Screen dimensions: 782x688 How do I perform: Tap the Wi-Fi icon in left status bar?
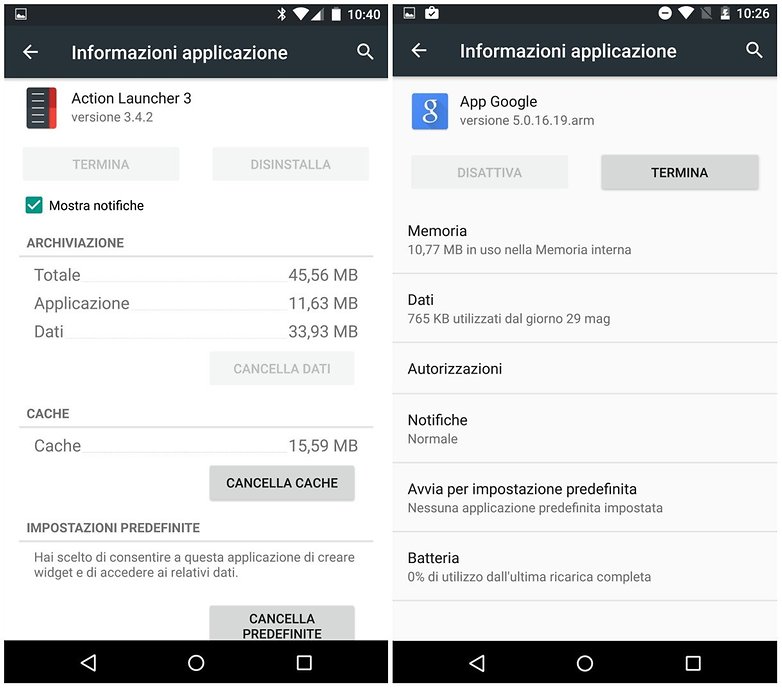[301, 14]
